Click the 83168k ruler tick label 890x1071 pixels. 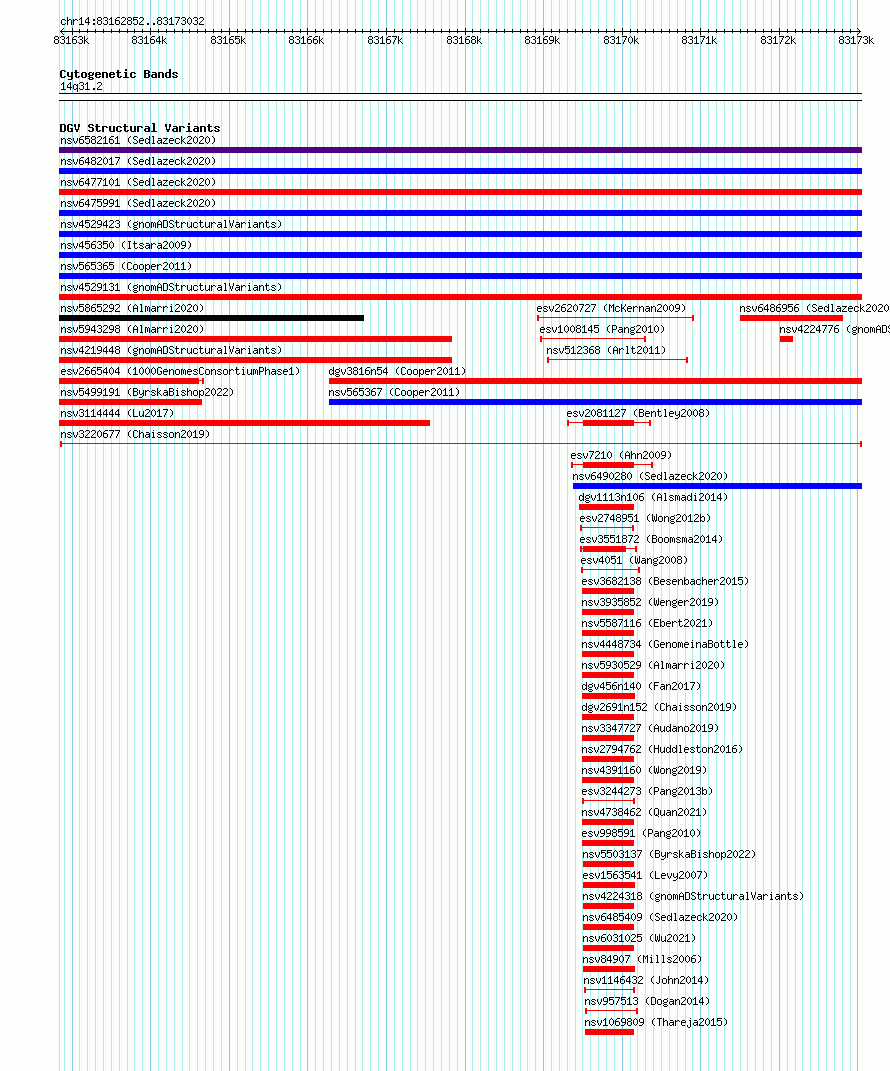point(464,41)
